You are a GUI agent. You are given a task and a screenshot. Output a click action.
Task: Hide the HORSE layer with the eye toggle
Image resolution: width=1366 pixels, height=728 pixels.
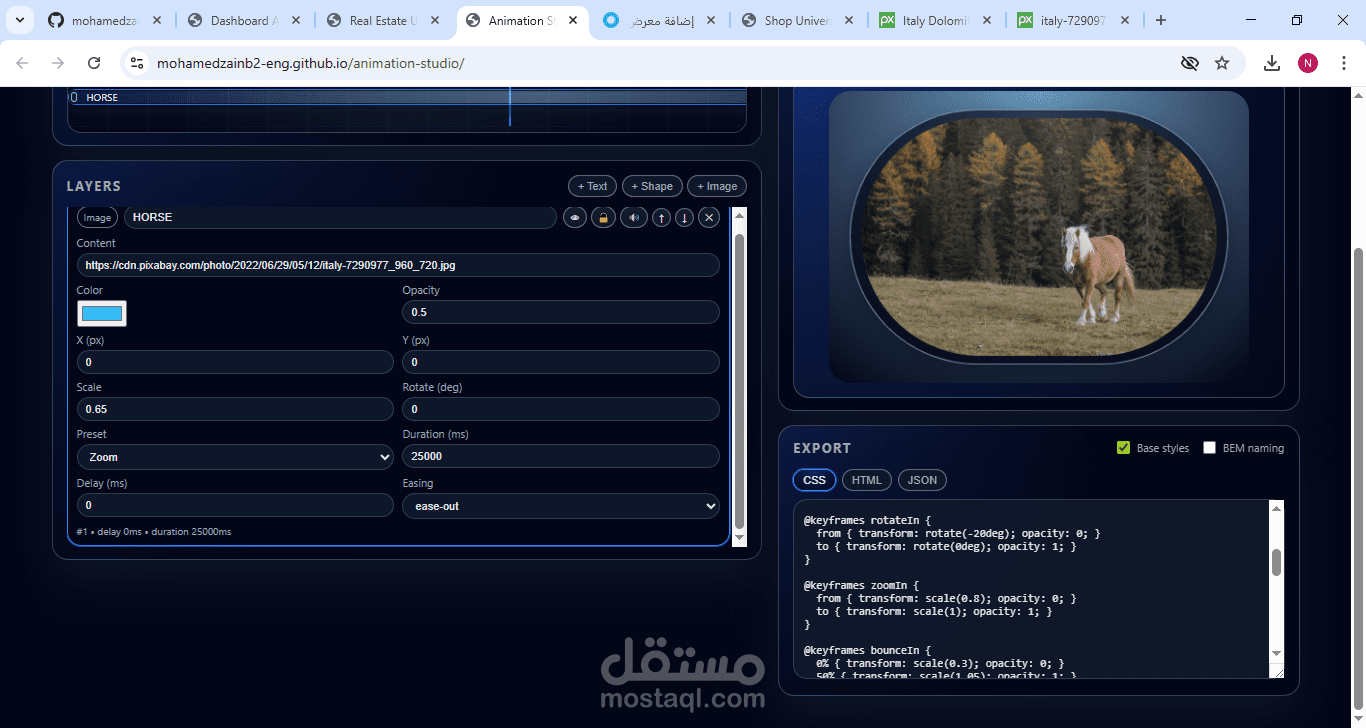tap(575, 217)
